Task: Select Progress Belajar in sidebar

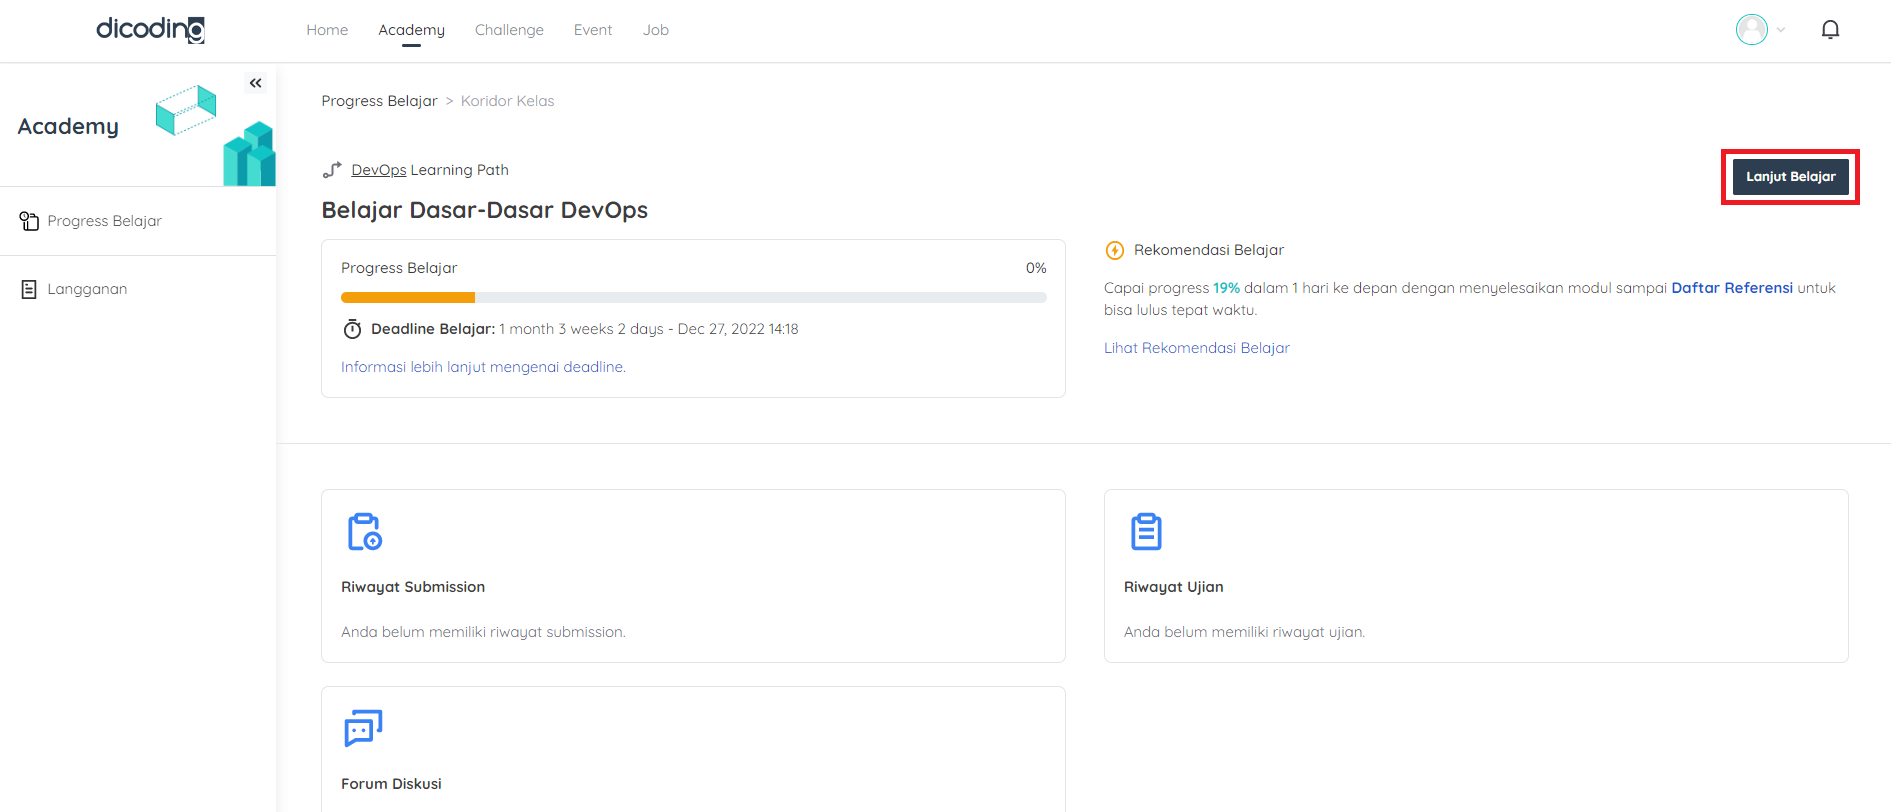Action: click(x=104, y=221)
